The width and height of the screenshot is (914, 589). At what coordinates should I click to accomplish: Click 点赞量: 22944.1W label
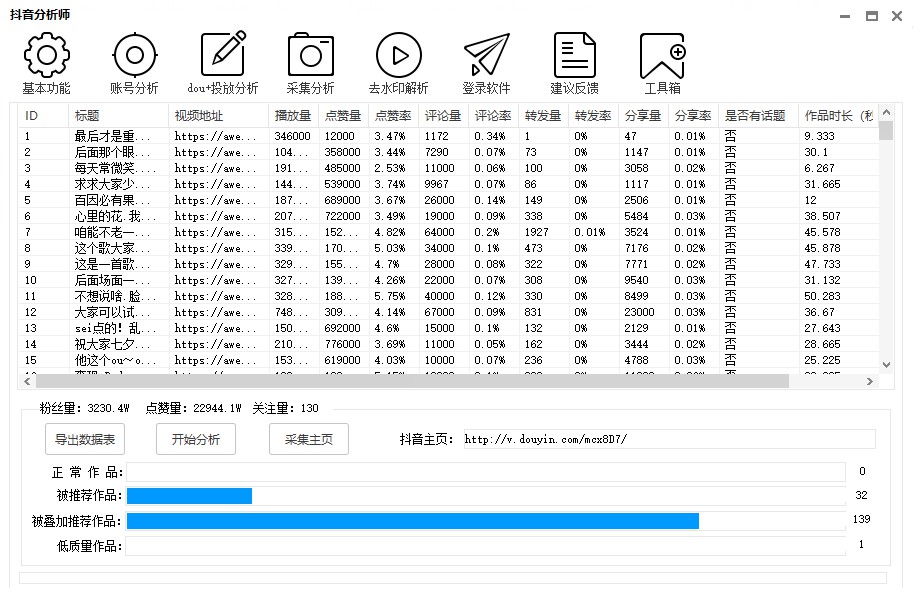click(x=193, y=408)
